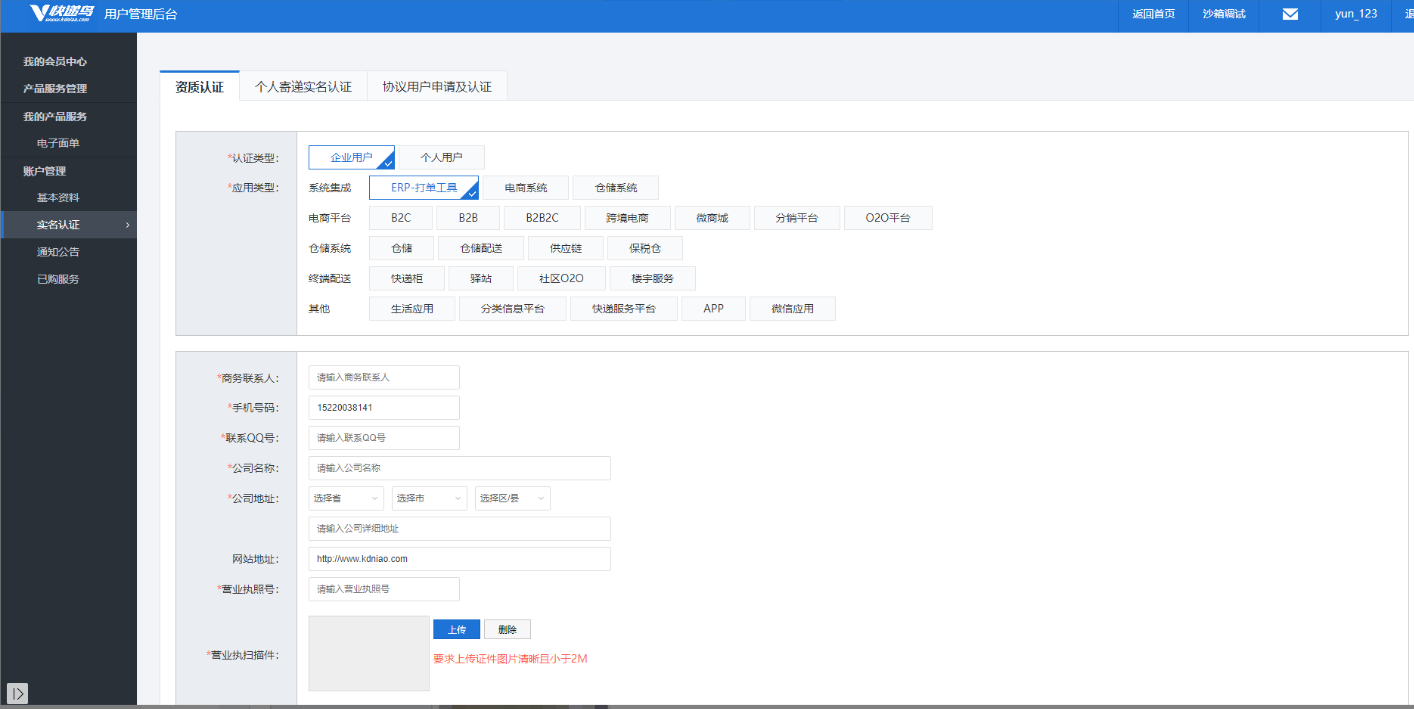Select the 微信应用 option

pyautogui.click(x=792, y=309)
